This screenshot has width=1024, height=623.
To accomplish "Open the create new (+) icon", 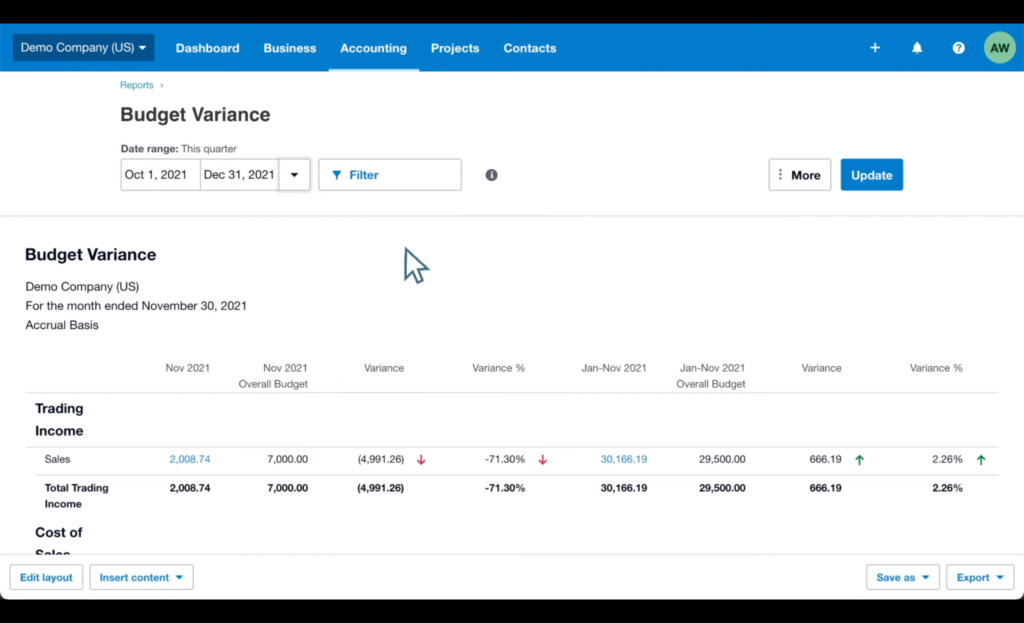I will click(874, 47).
